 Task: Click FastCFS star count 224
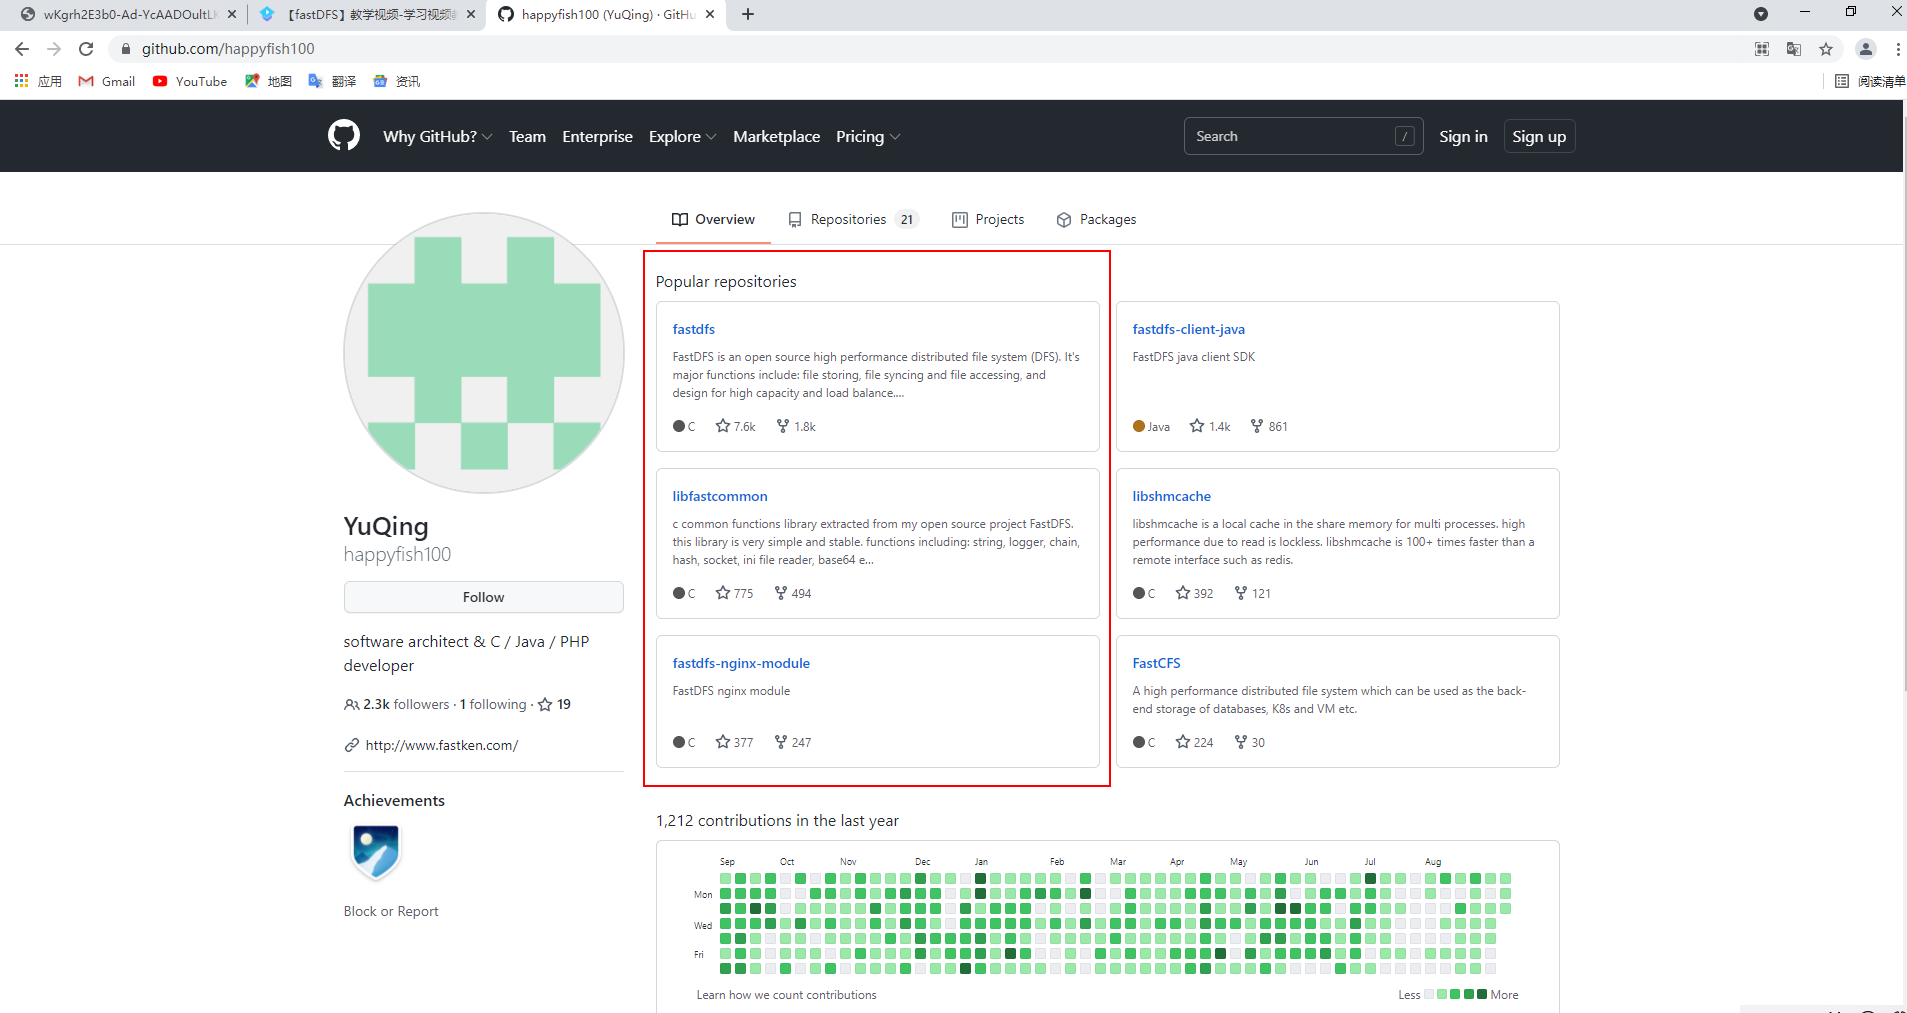(1195, 742)
